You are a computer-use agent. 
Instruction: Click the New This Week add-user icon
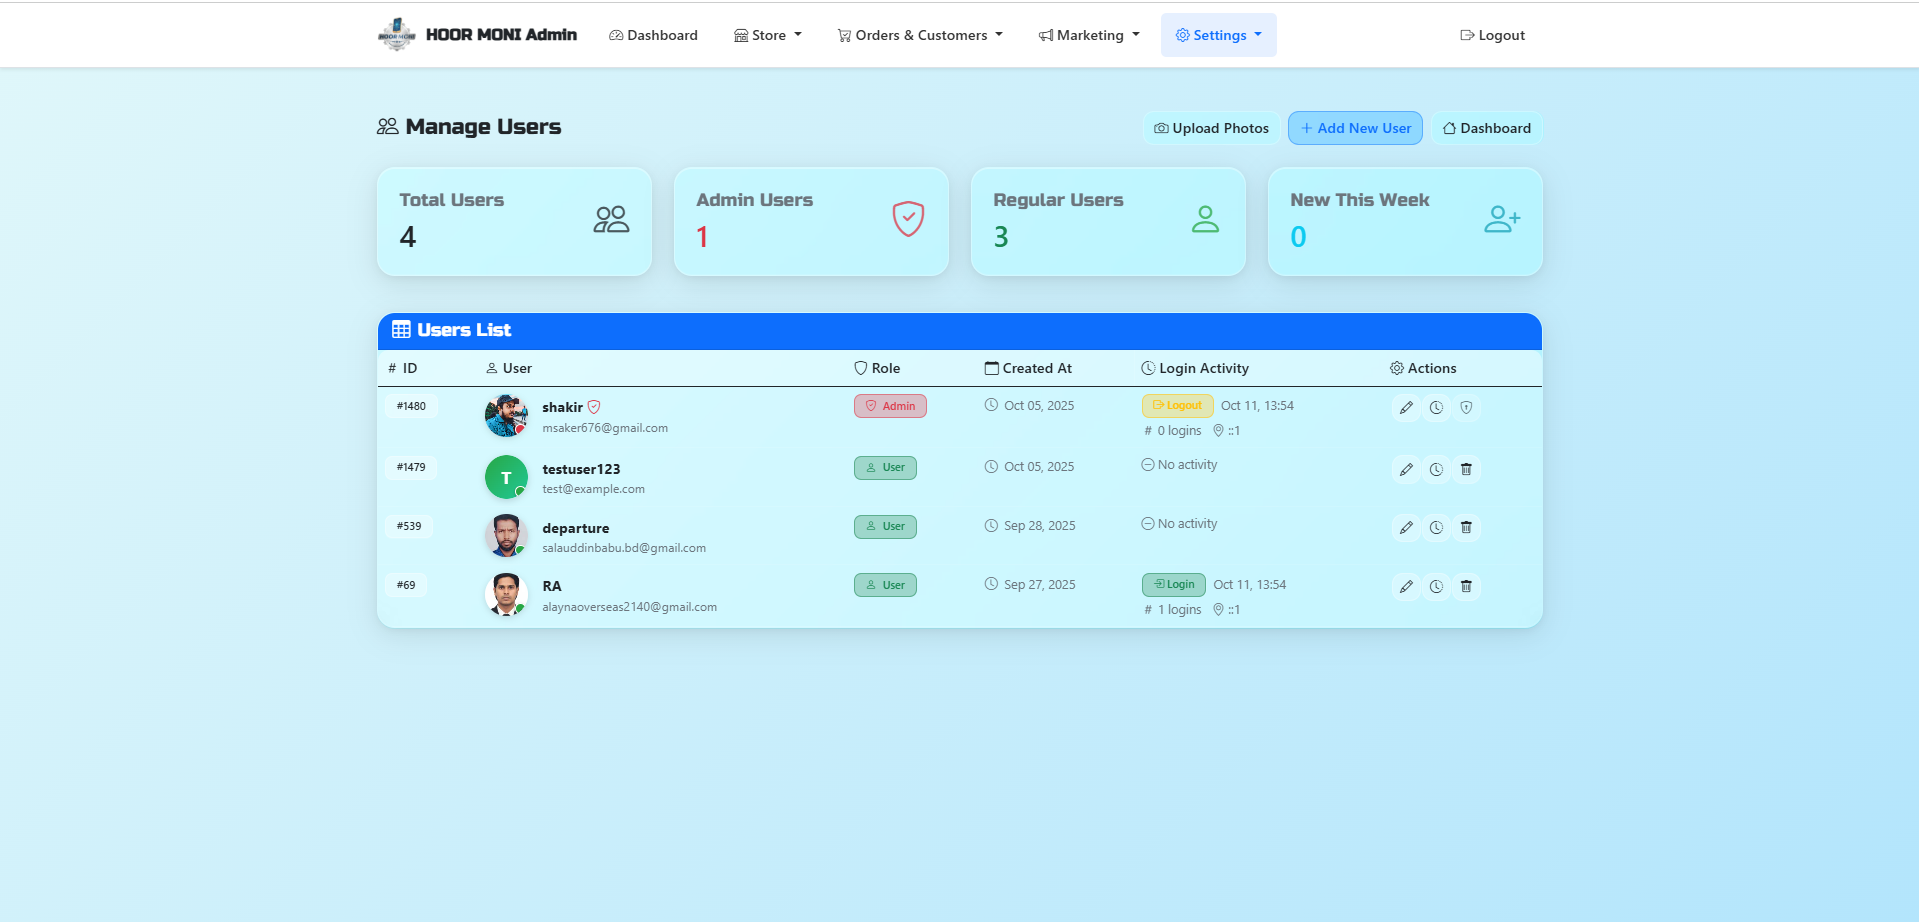1502,219
